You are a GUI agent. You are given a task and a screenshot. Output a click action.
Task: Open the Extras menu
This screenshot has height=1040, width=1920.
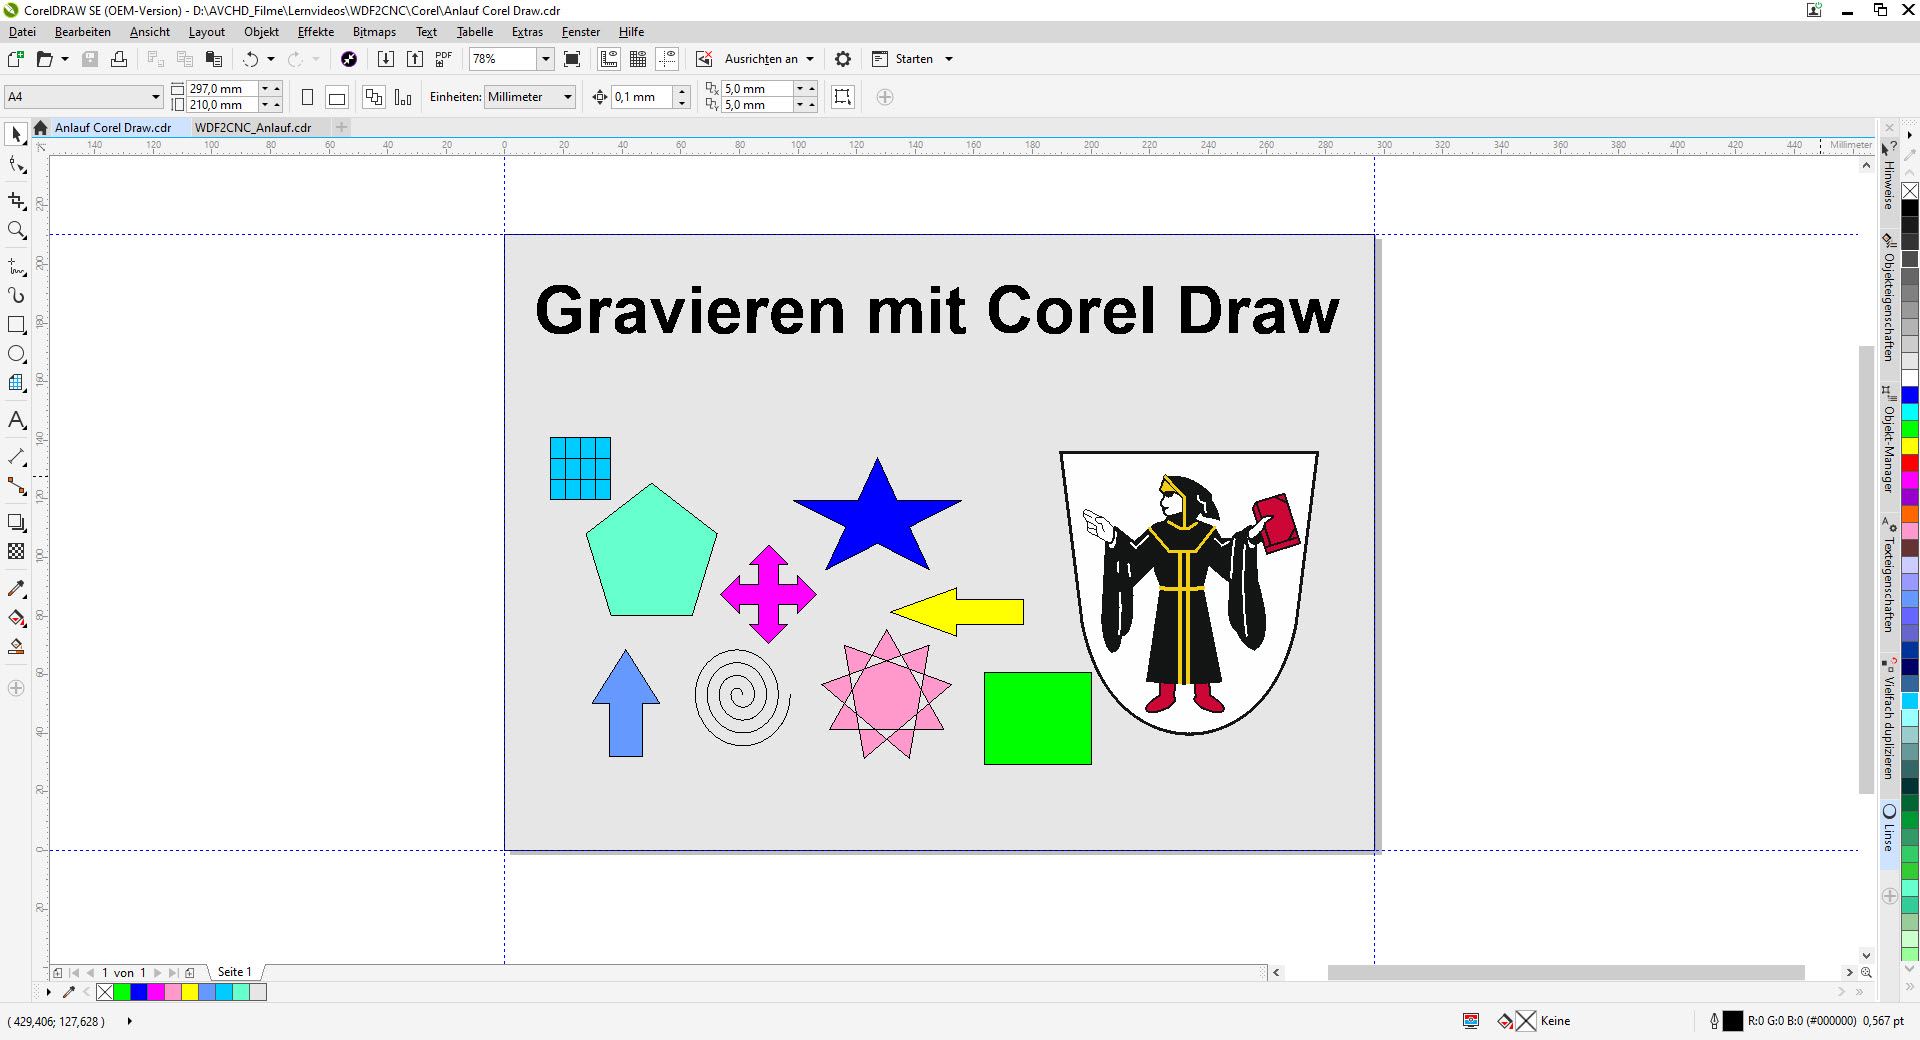(527, 32)
